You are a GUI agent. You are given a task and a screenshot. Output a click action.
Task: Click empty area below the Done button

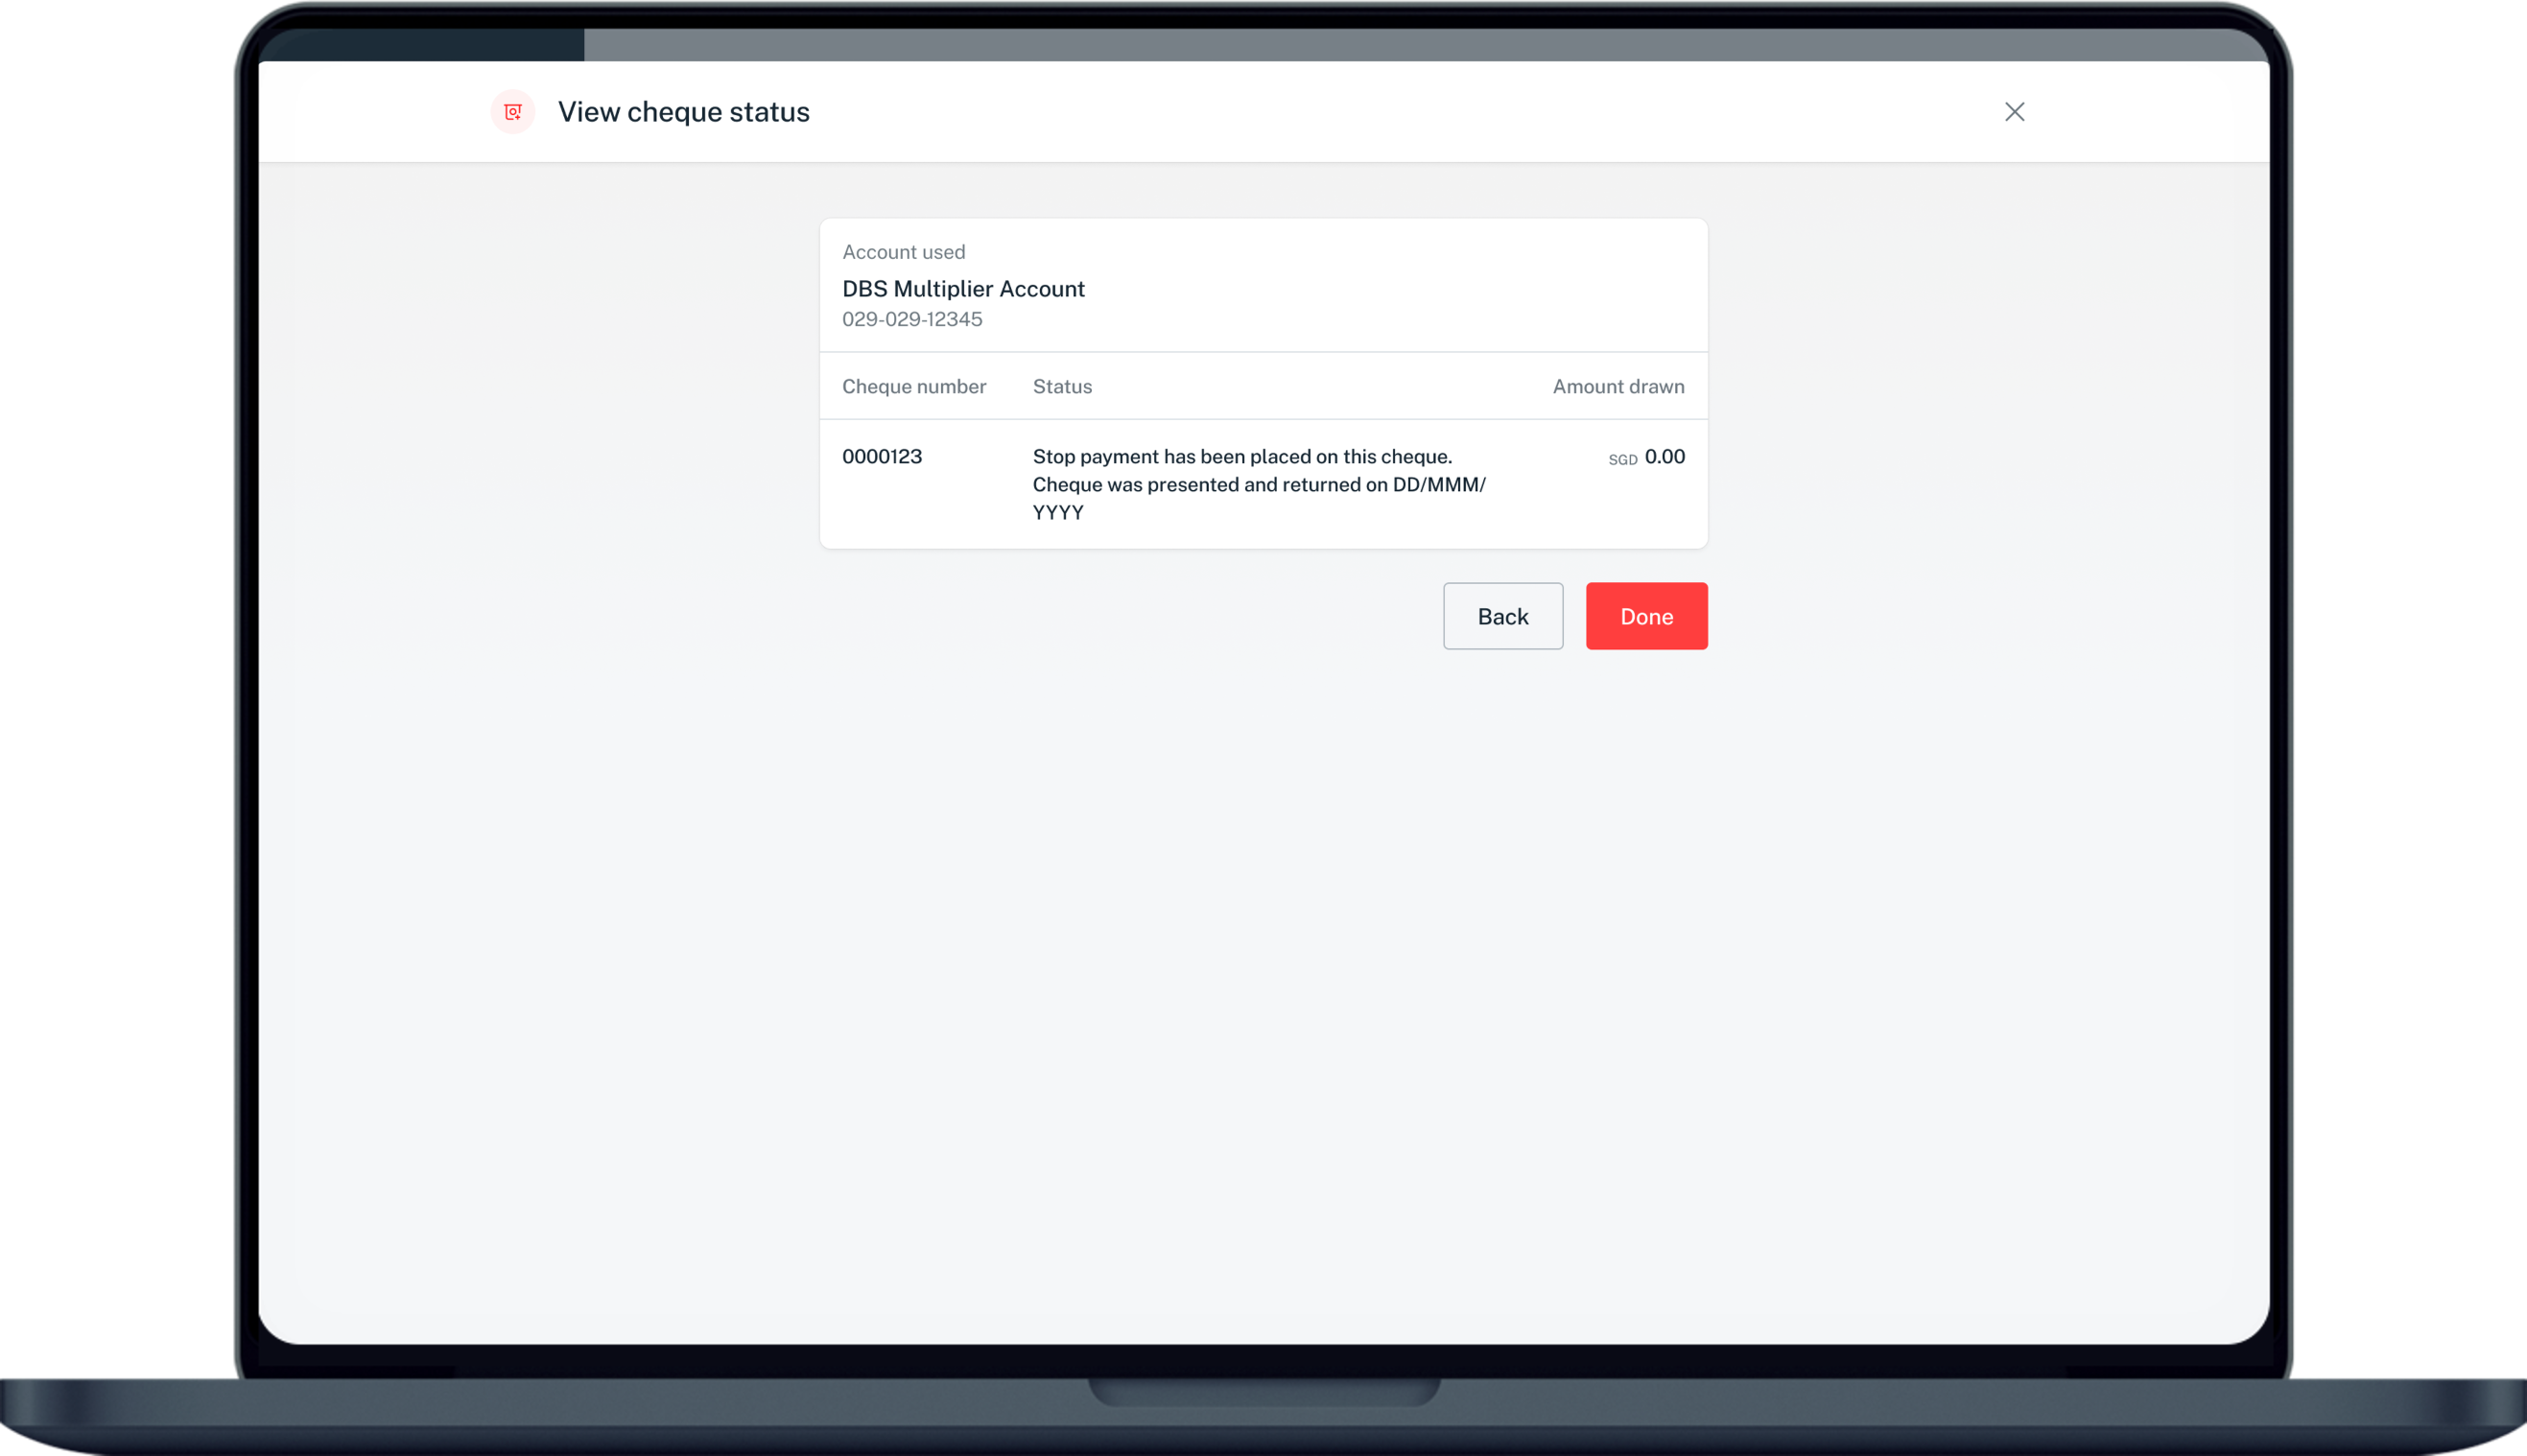click(1646, 900)
